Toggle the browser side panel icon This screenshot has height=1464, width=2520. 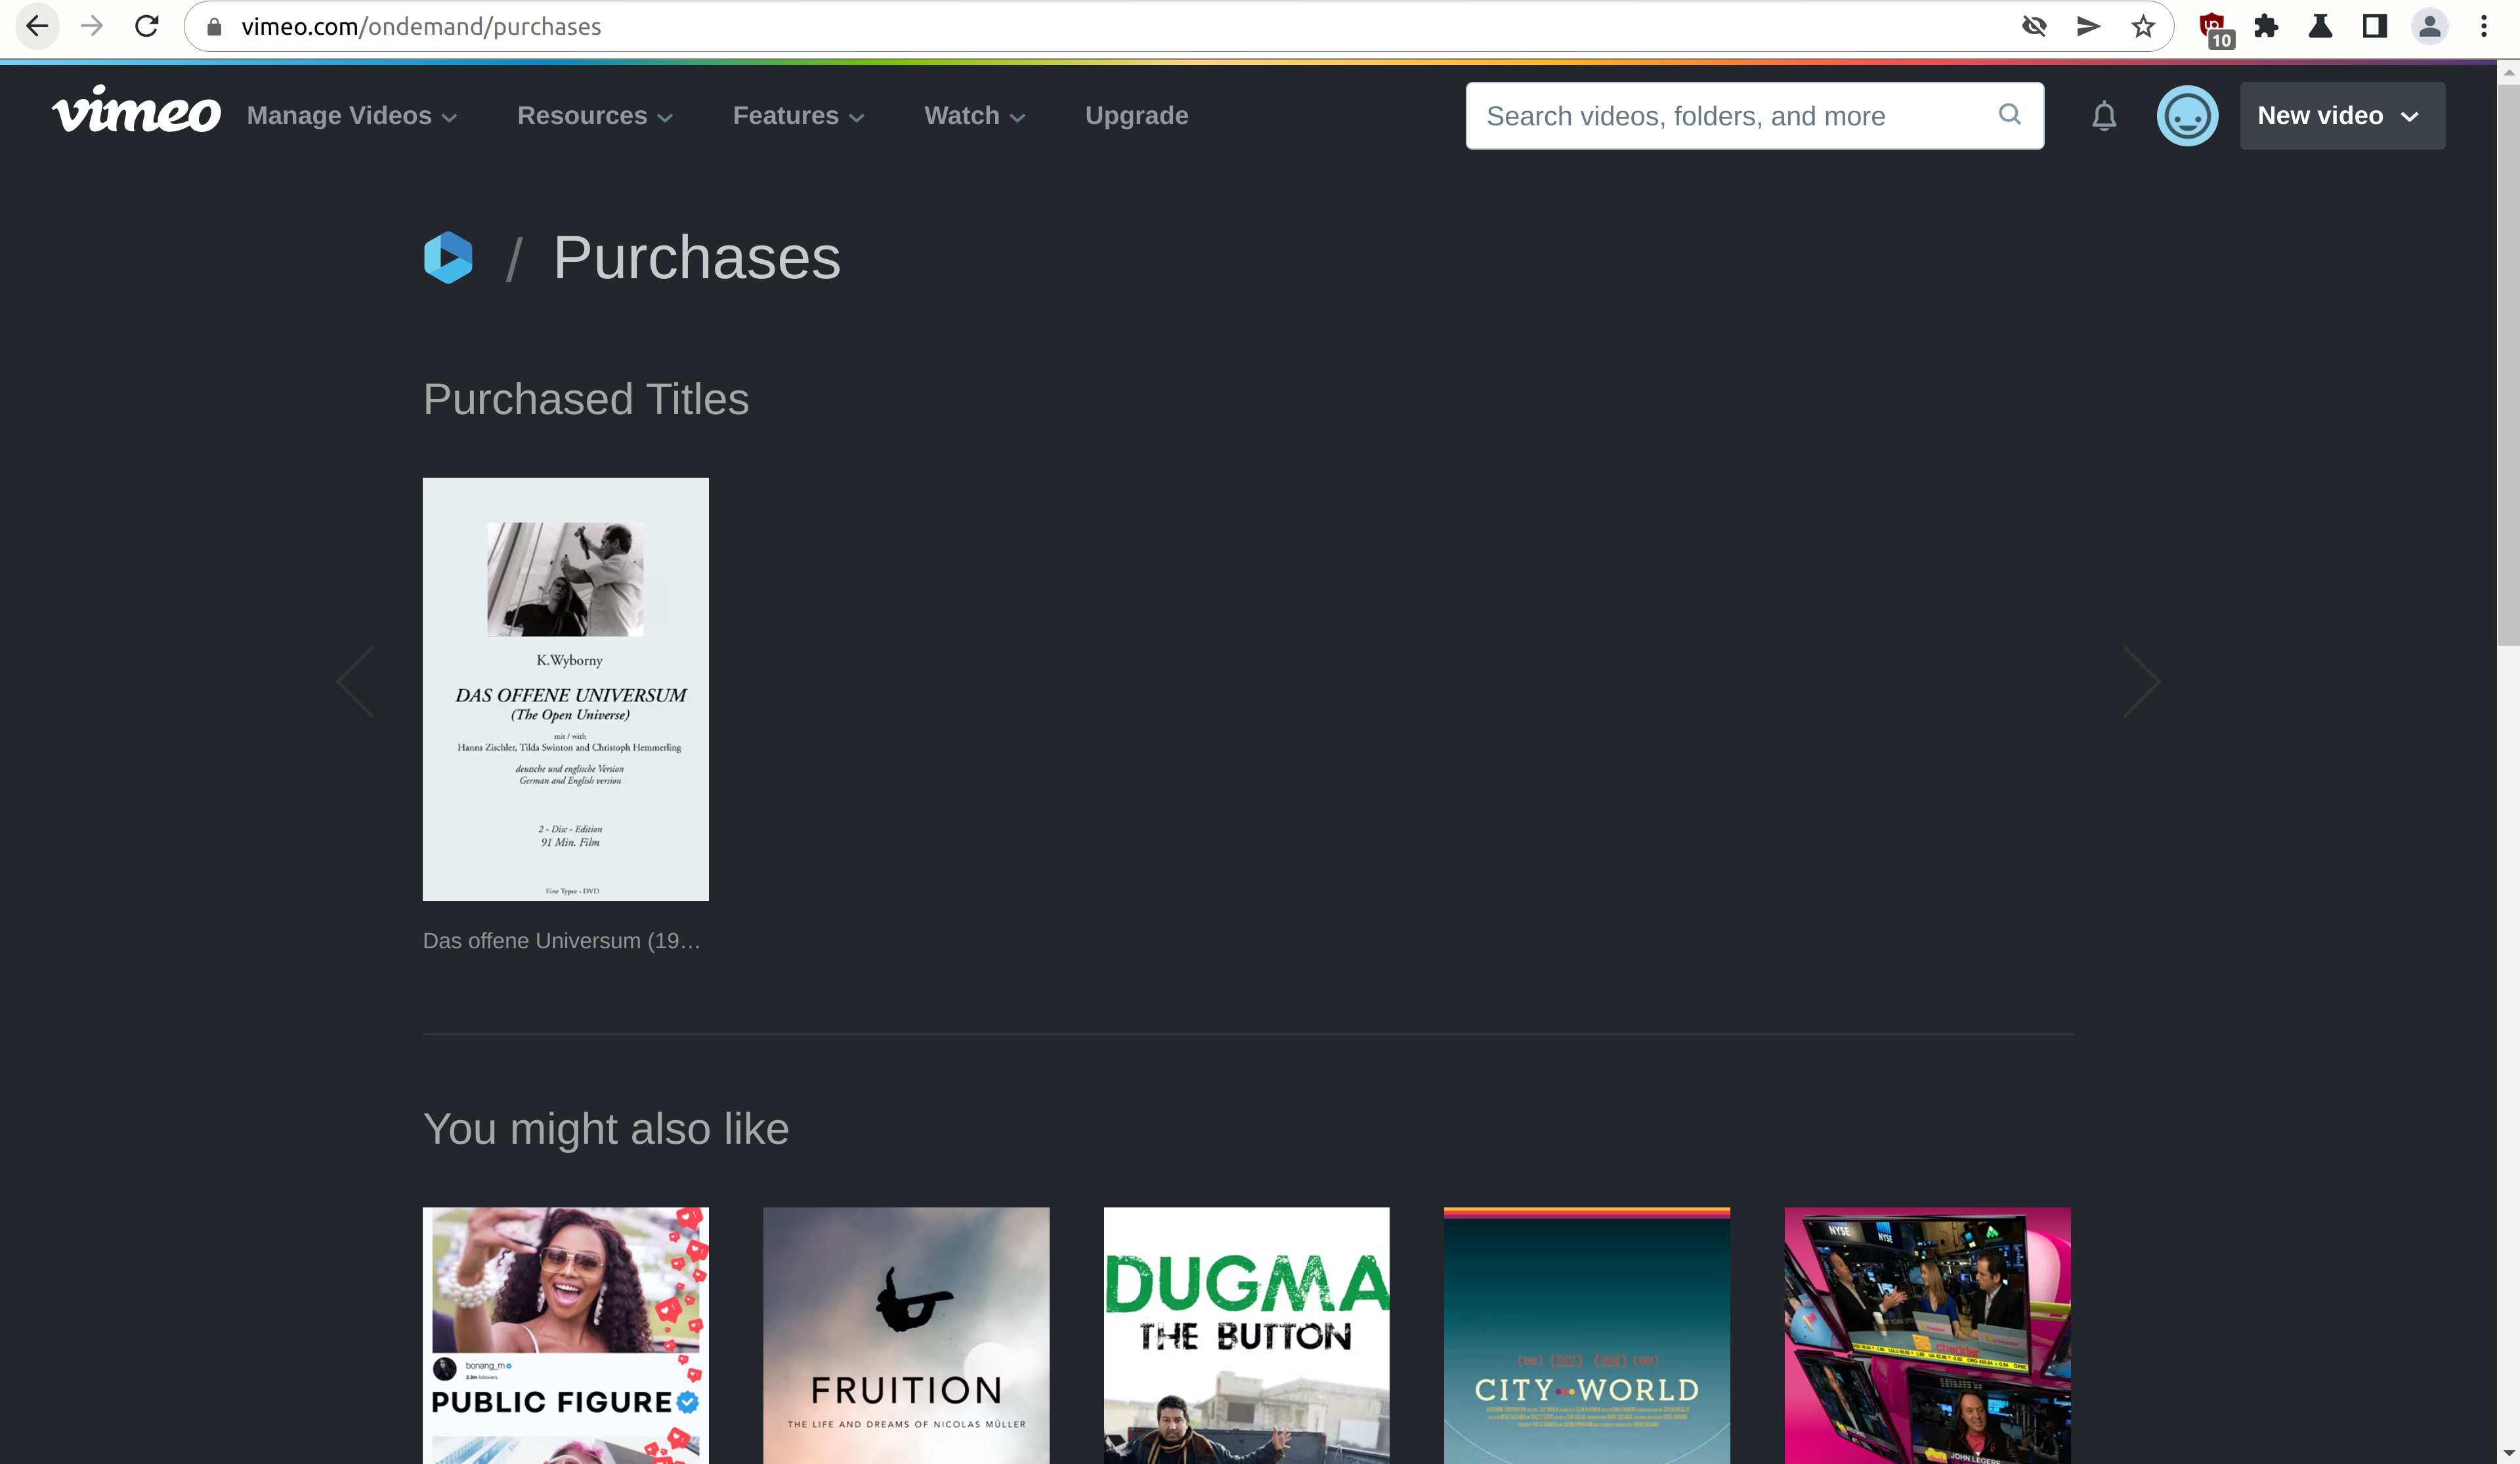[x=2375, y=26]
